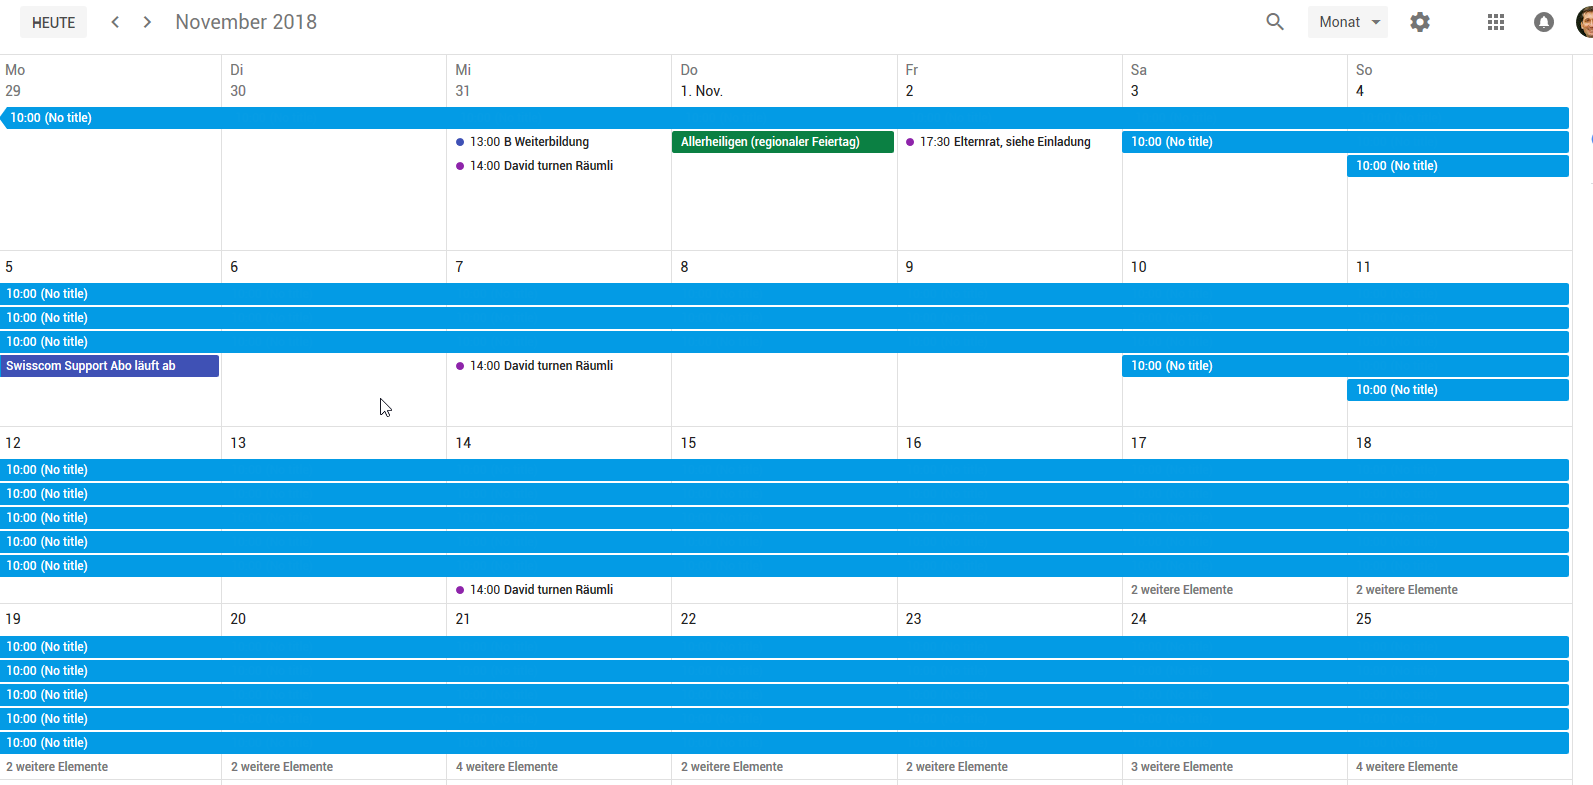Image resolution: width=1593 pixels, height=785 pixels.
Task: Click the November 2018 title
Action: pyautogui.click(x=246, y=22)
